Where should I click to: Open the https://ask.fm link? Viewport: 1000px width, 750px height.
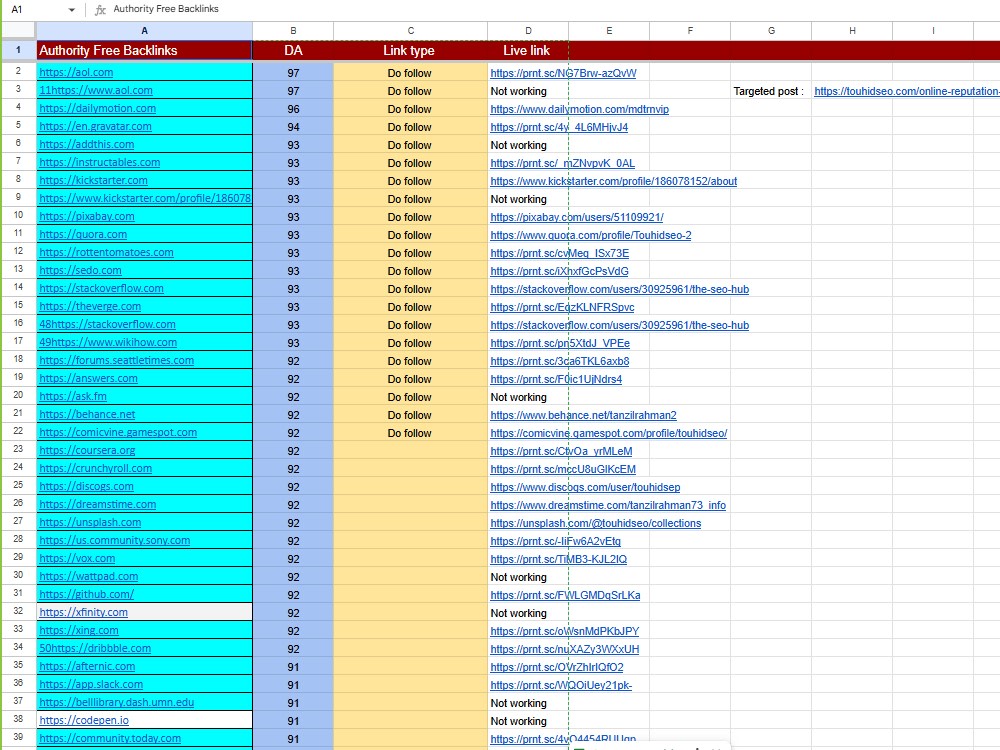click(73, 396)
